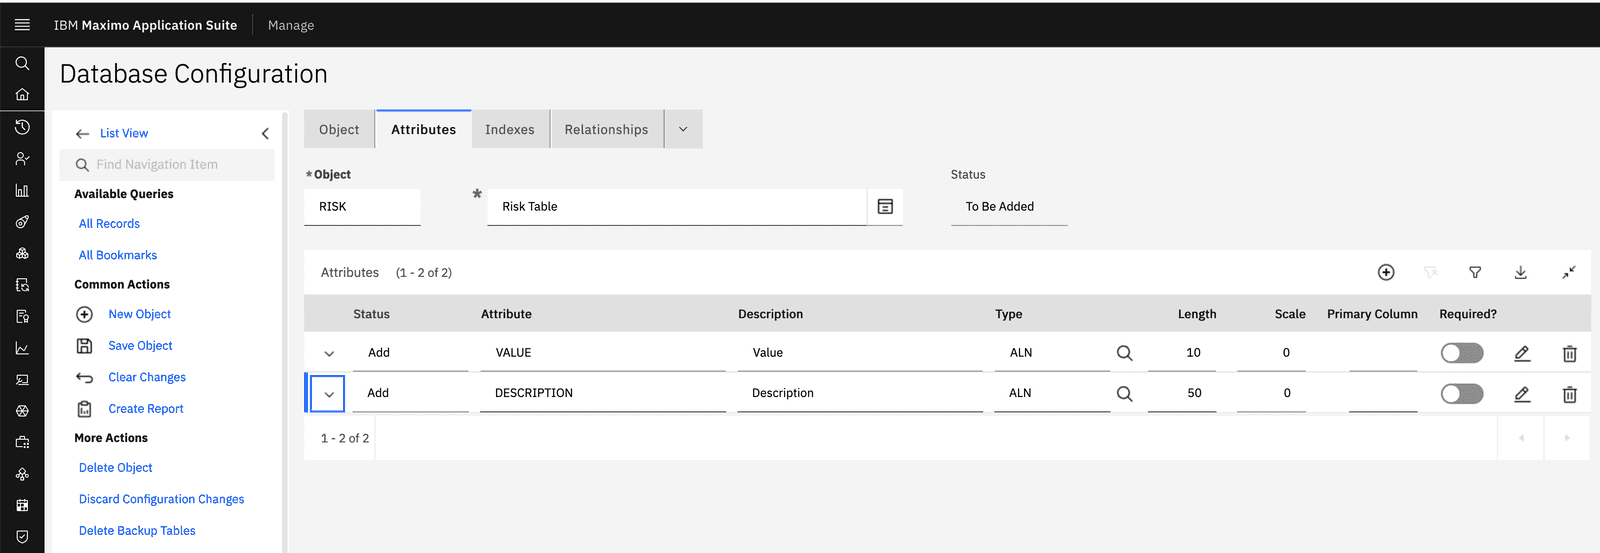The width and height of the screenshot is (1600, 553).
Task: Open type lookup for VALUE attribute
Action: tap(1124, 353)
